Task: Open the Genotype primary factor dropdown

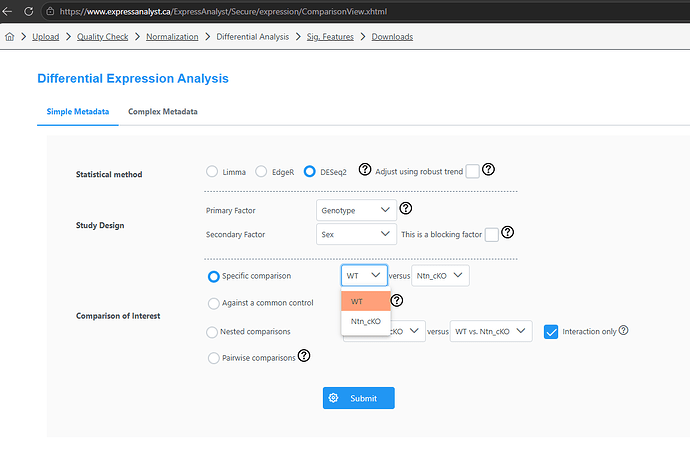Action: coord(356,210)
